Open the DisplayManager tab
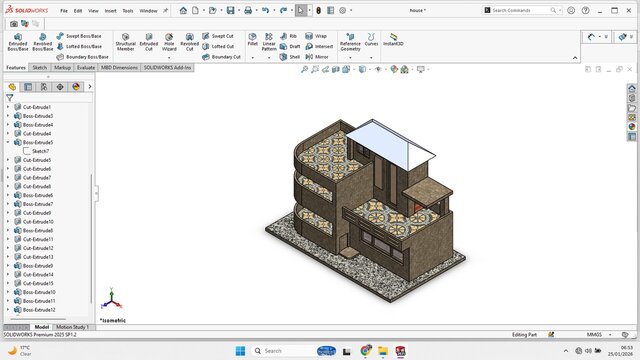Viewport: 640px width, 360px height. [x=76, y=87]
